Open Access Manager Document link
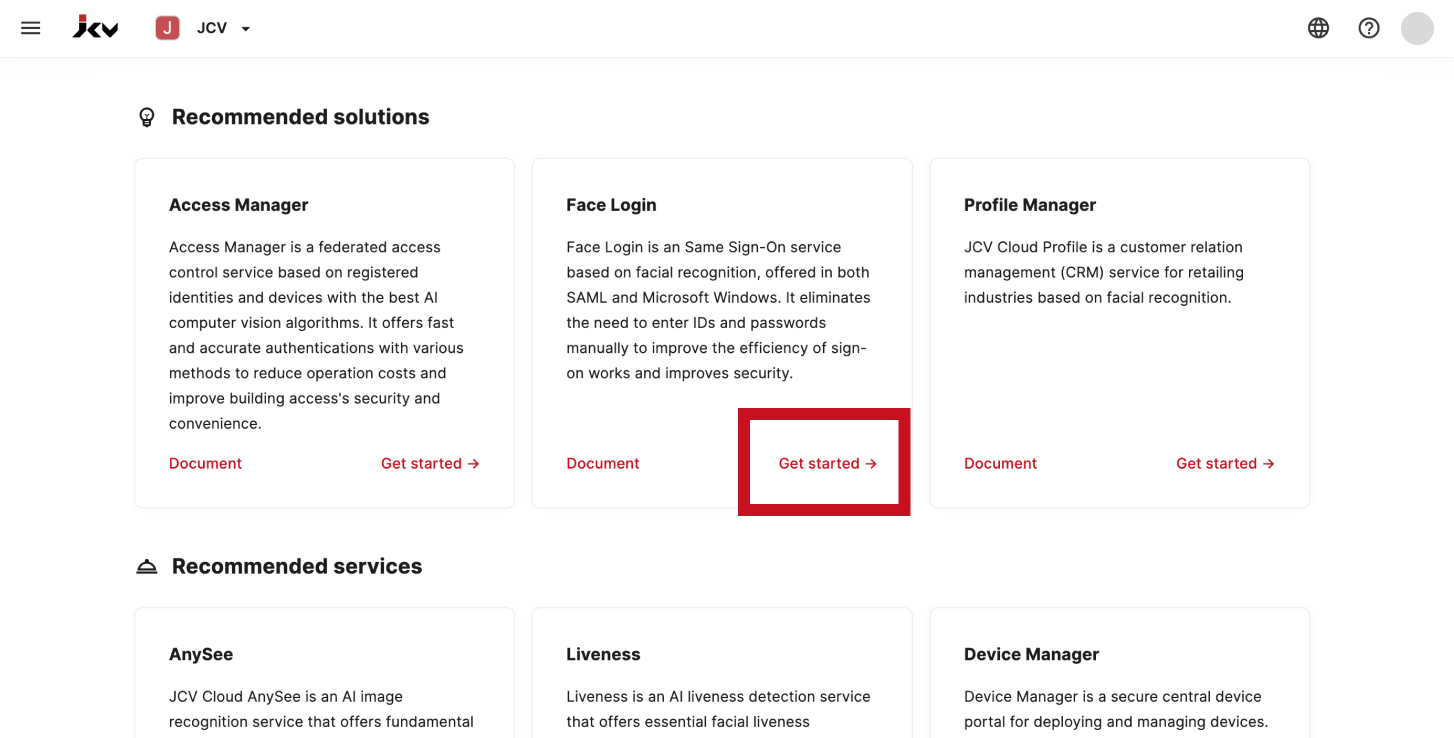1454x738 pixels. 205,463
